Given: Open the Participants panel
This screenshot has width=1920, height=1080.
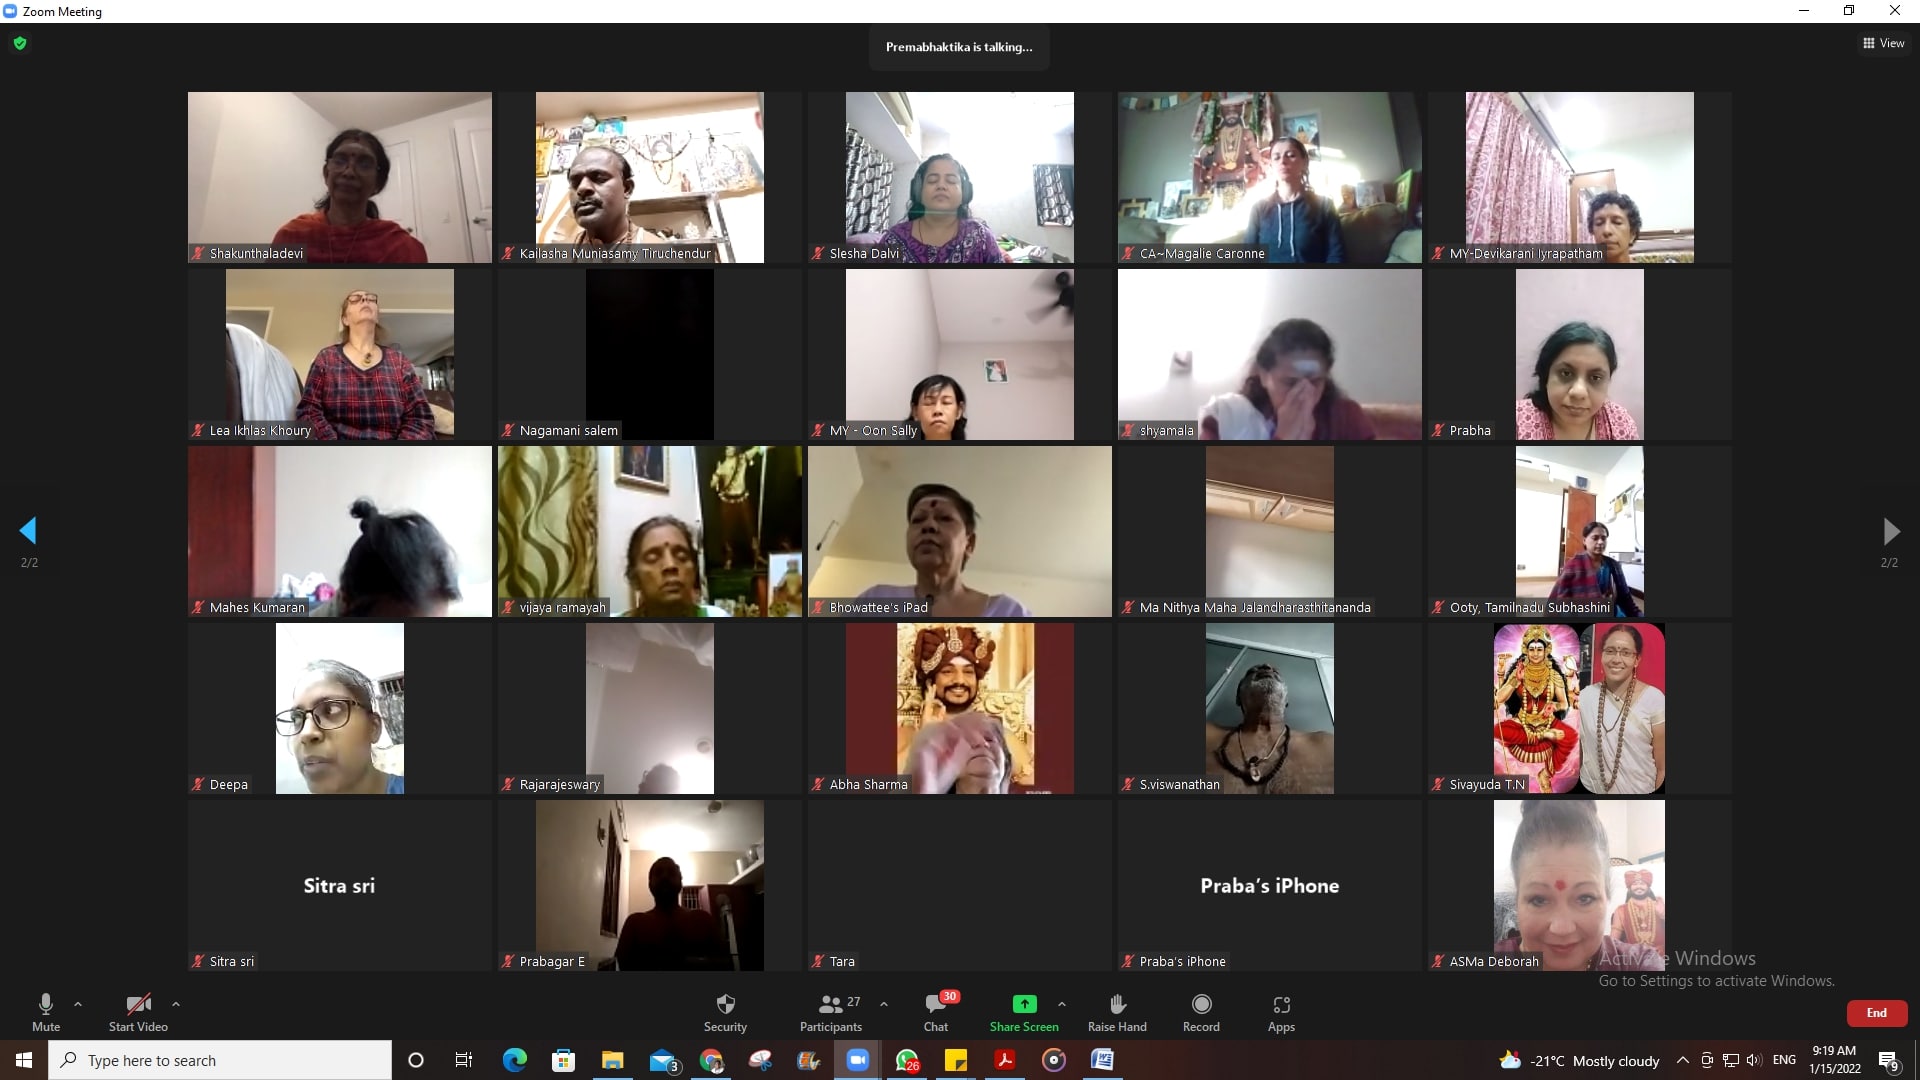Looking at the screenshot, I should point(830,1004).
